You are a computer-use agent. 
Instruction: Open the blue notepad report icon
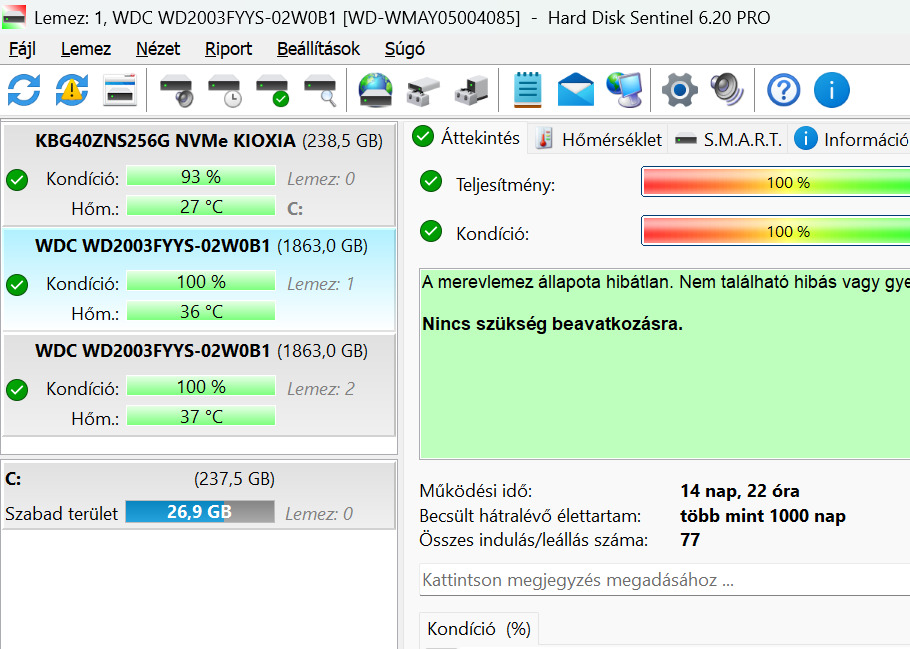528,90
